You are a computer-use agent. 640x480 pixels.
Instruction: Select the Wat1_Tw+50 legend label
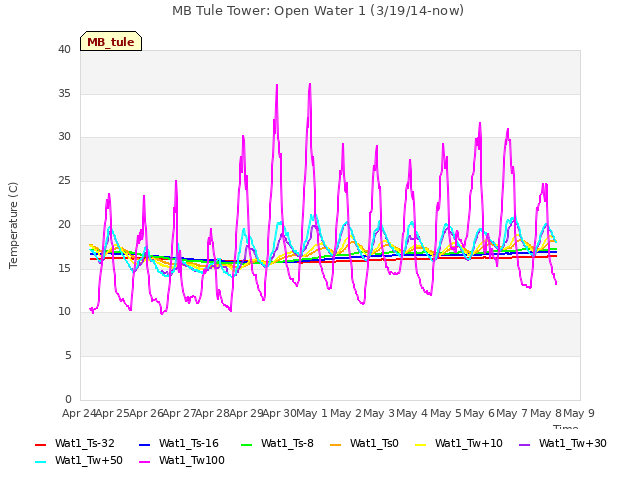[89, 460]
